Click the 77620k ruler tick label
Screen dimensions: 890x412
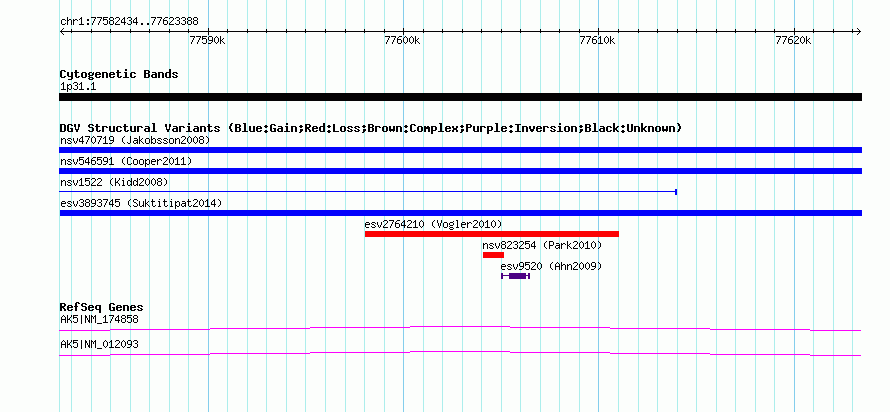point(794,40)
